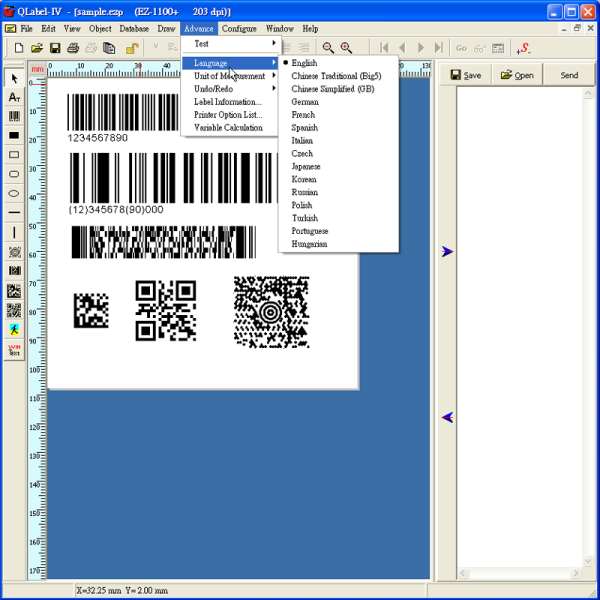The width and height of the screenshot is (600, 600).
Task: Select the horizontal line tool
Action: pos(14,212)
